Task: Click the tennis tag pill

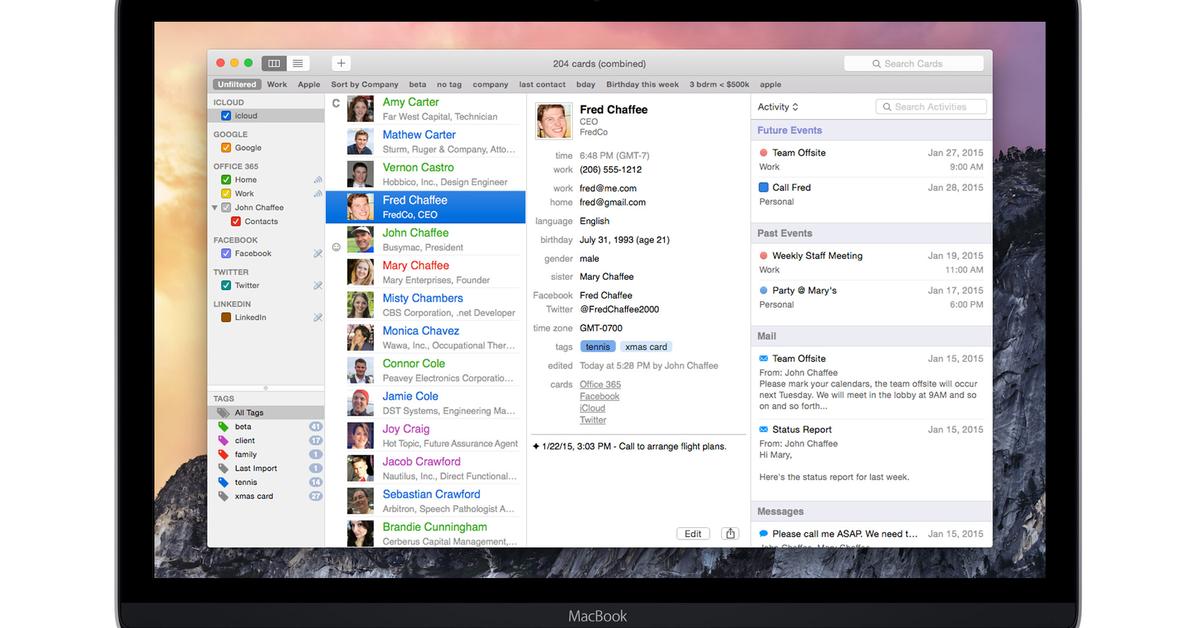Action: (597, 347)
